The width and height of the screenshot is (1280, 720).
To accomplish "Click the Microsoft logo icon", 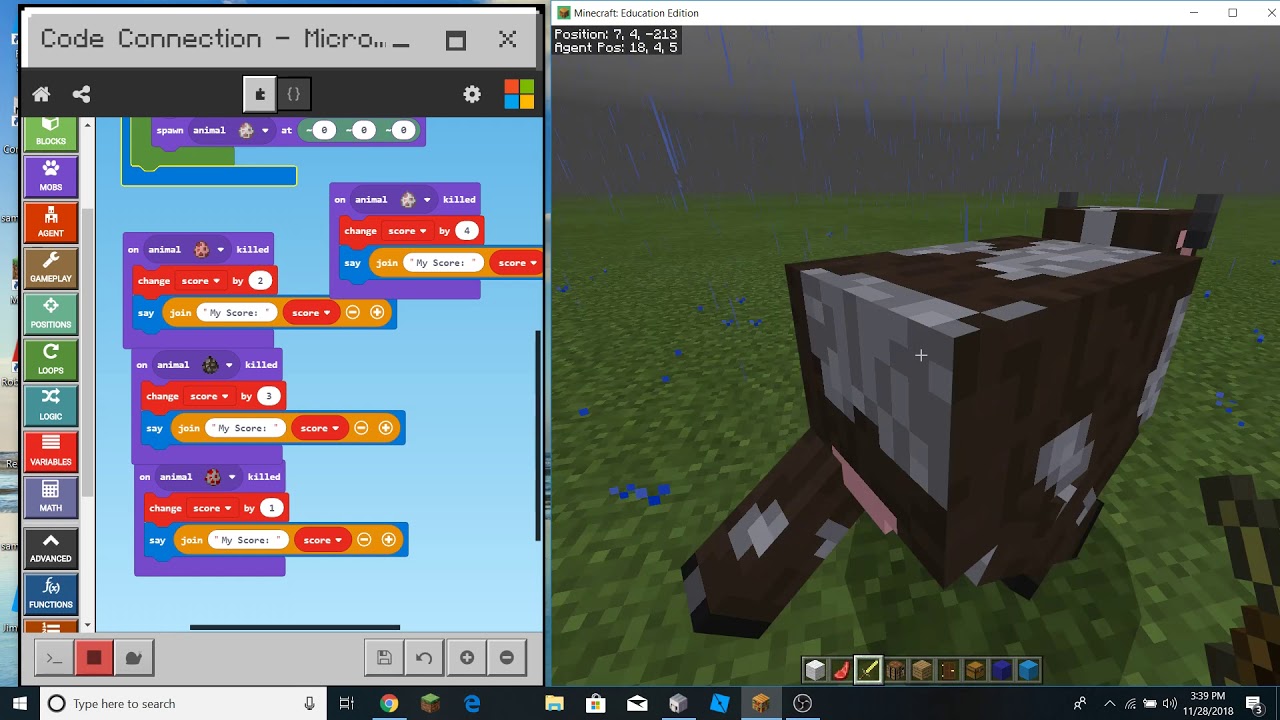I will (519, 94).
